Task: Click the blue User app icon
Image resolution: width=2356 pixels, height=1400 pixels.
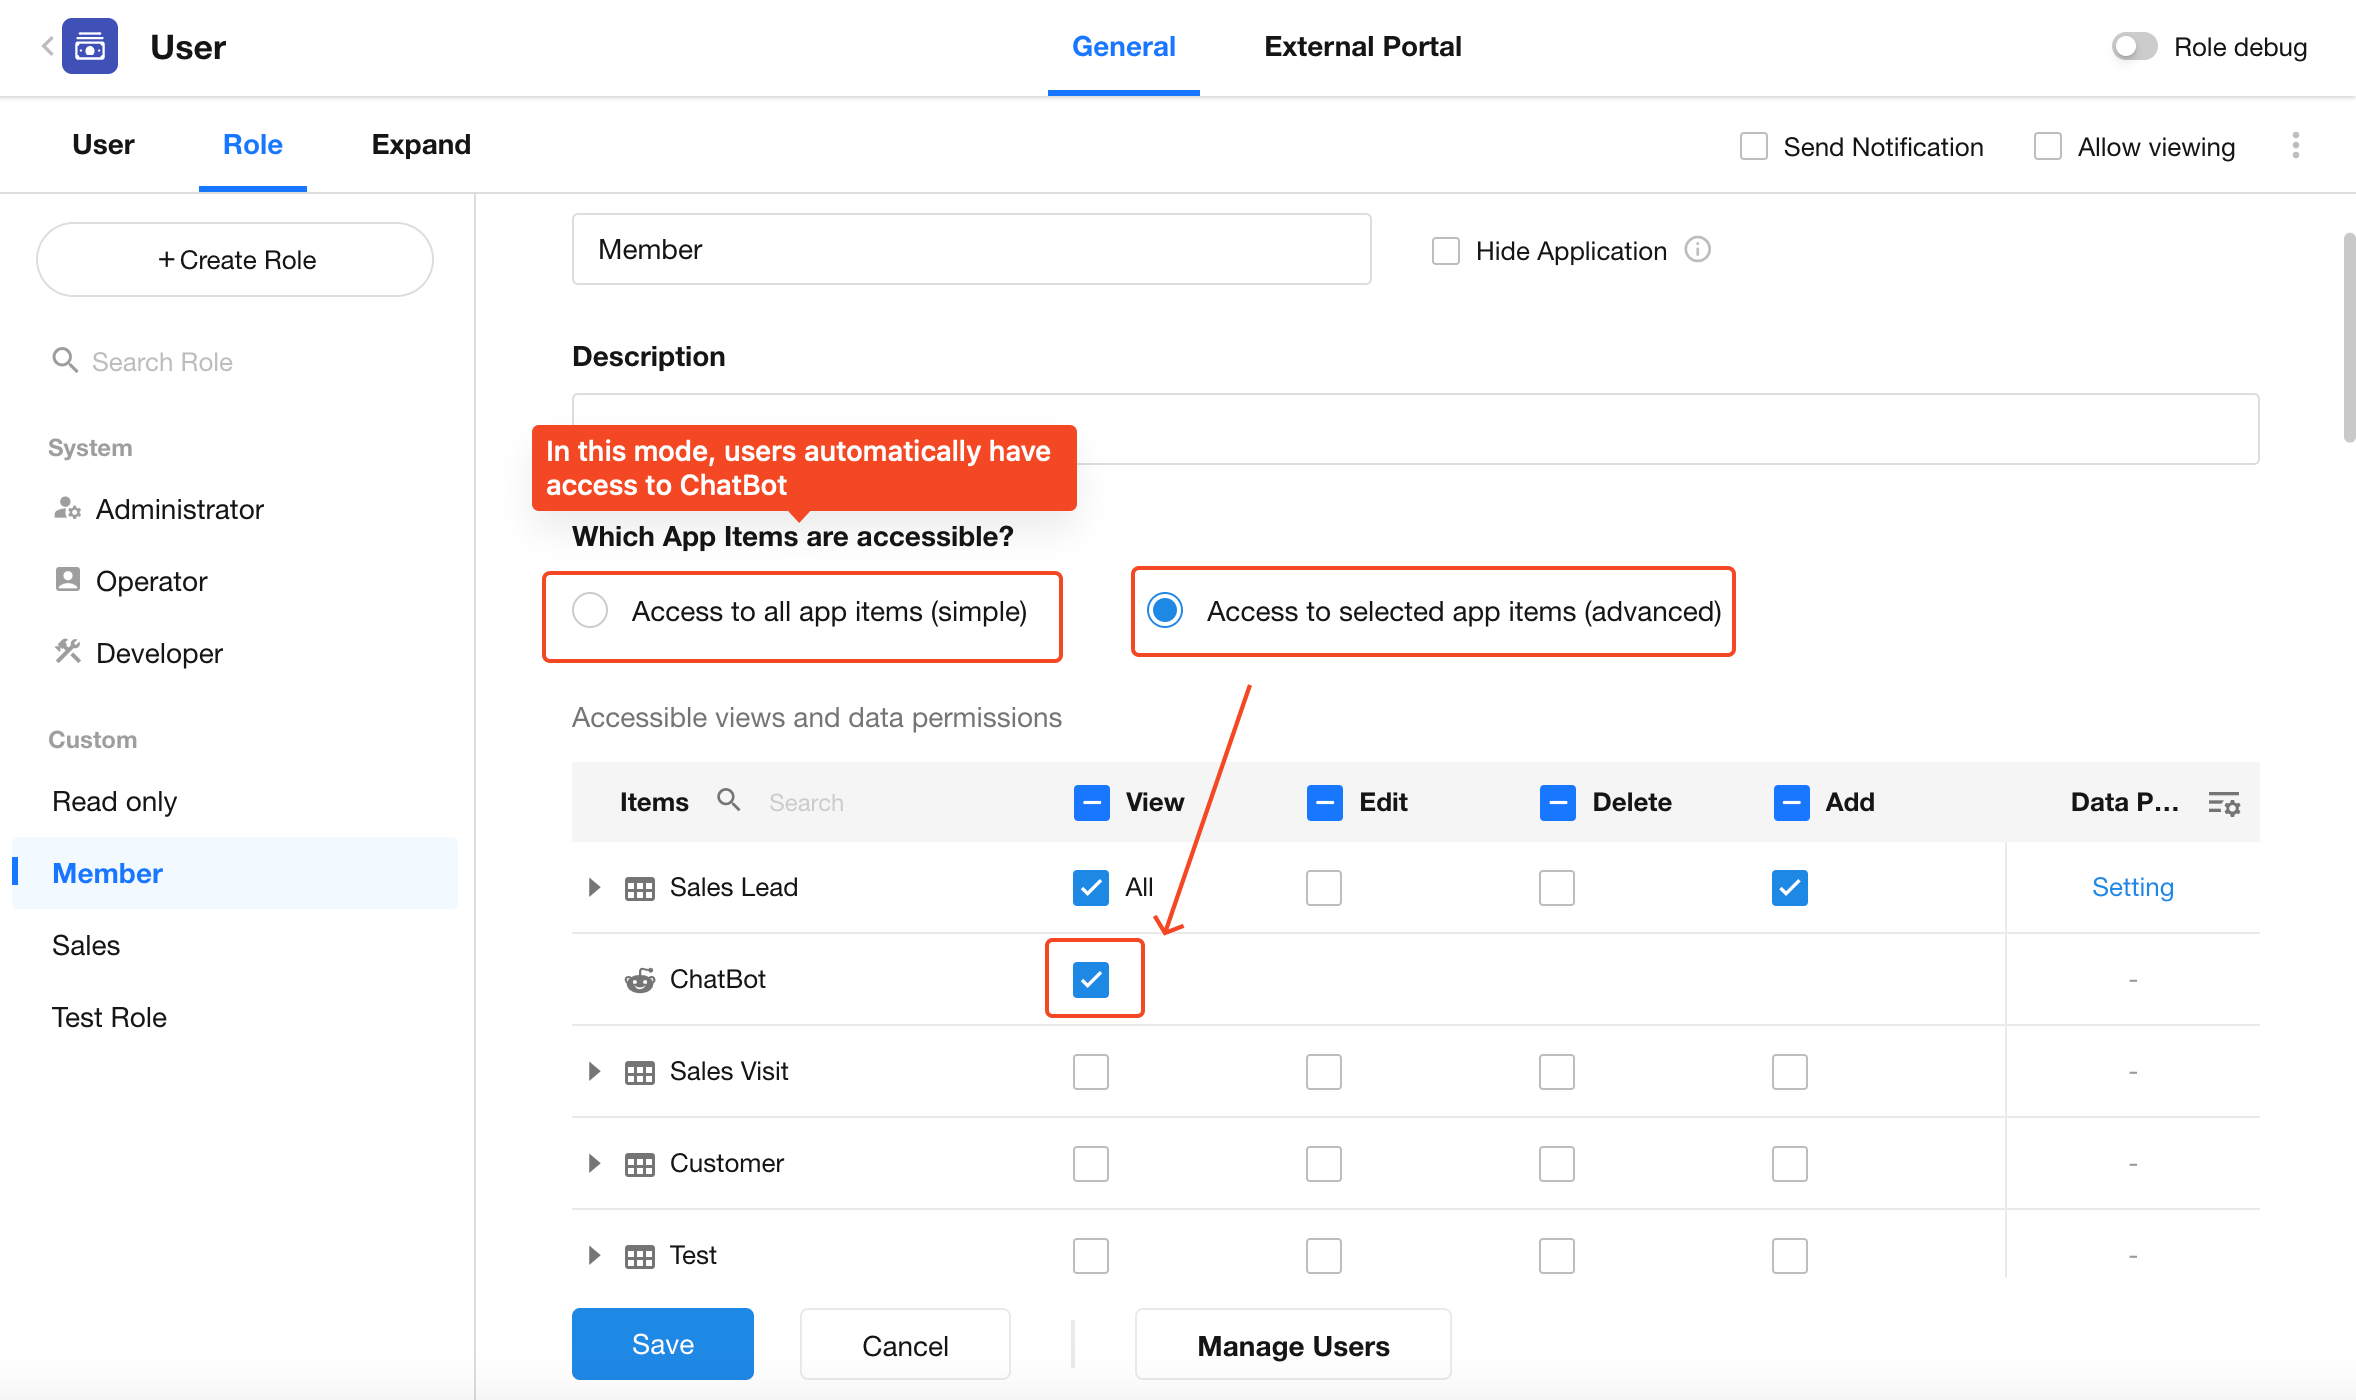Action: point(90,46)
